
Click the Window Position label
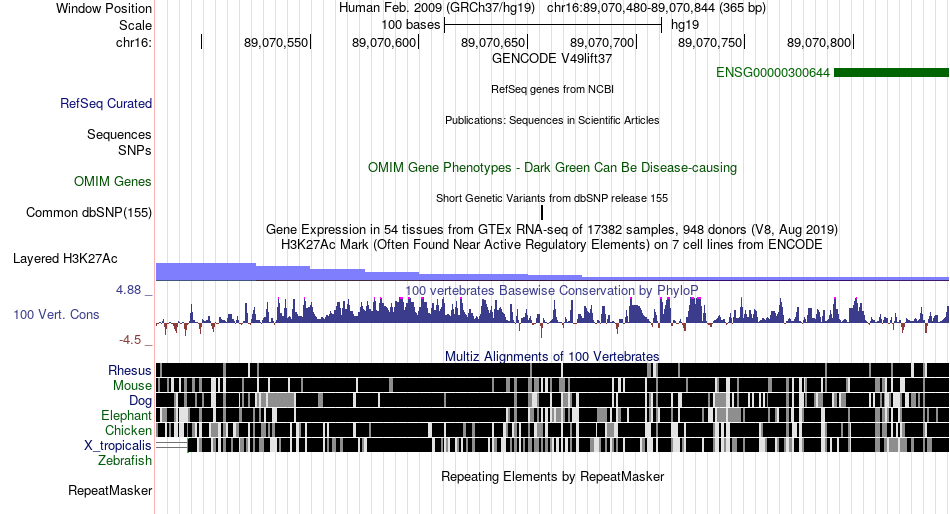click(104, 8)
